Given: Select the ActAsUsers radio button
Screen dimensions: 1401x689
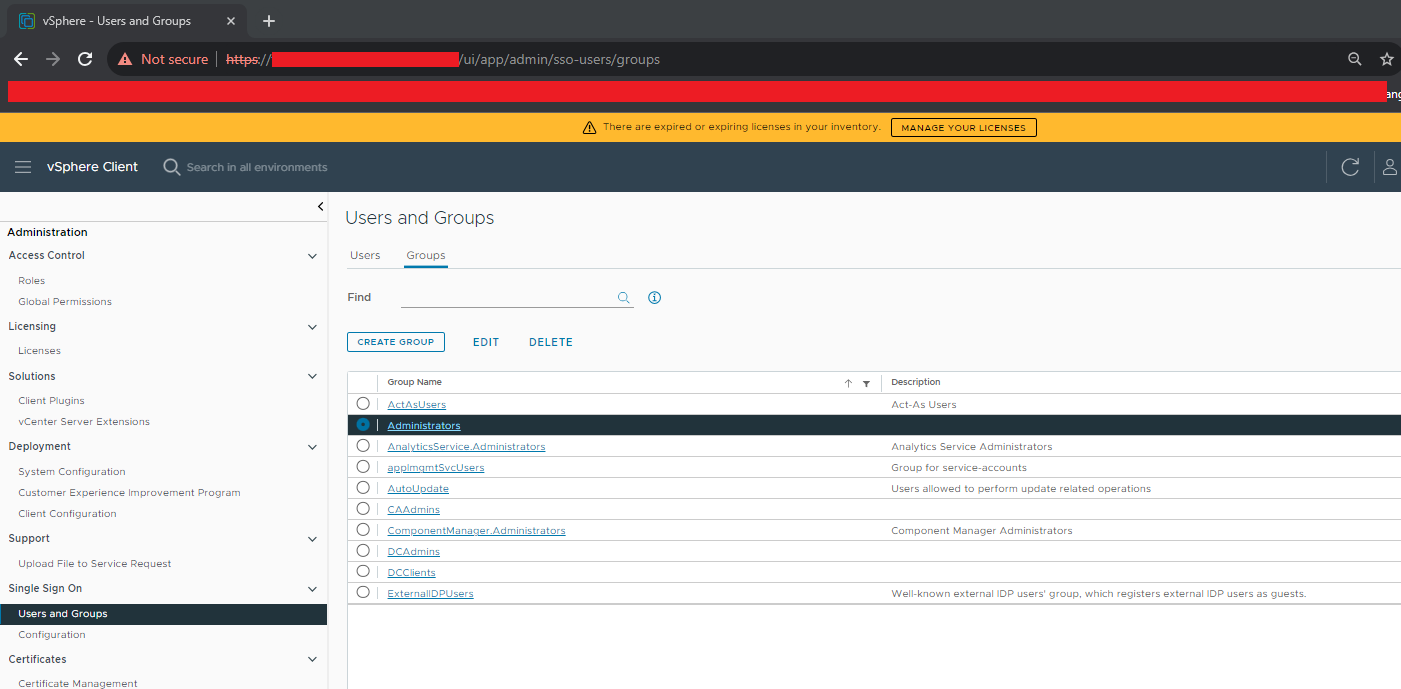Looking at the screenshot, I should pyautogui.click(x=363, y=404).
